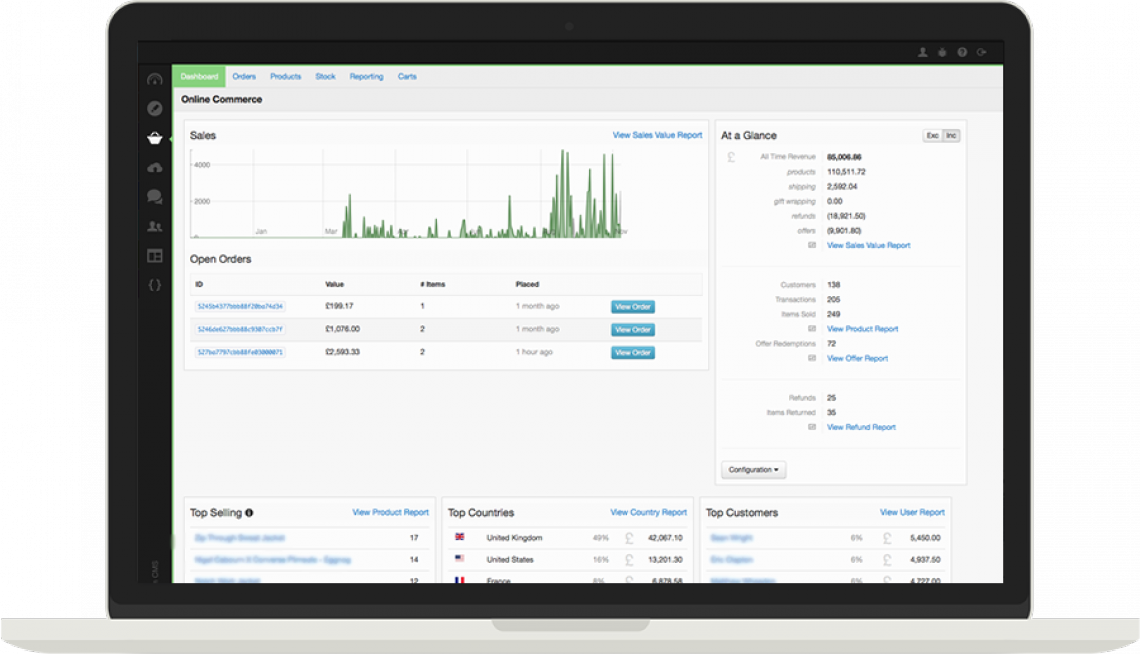
Task: Click the customer name with 4,937.50
Action: coord(731,560)
